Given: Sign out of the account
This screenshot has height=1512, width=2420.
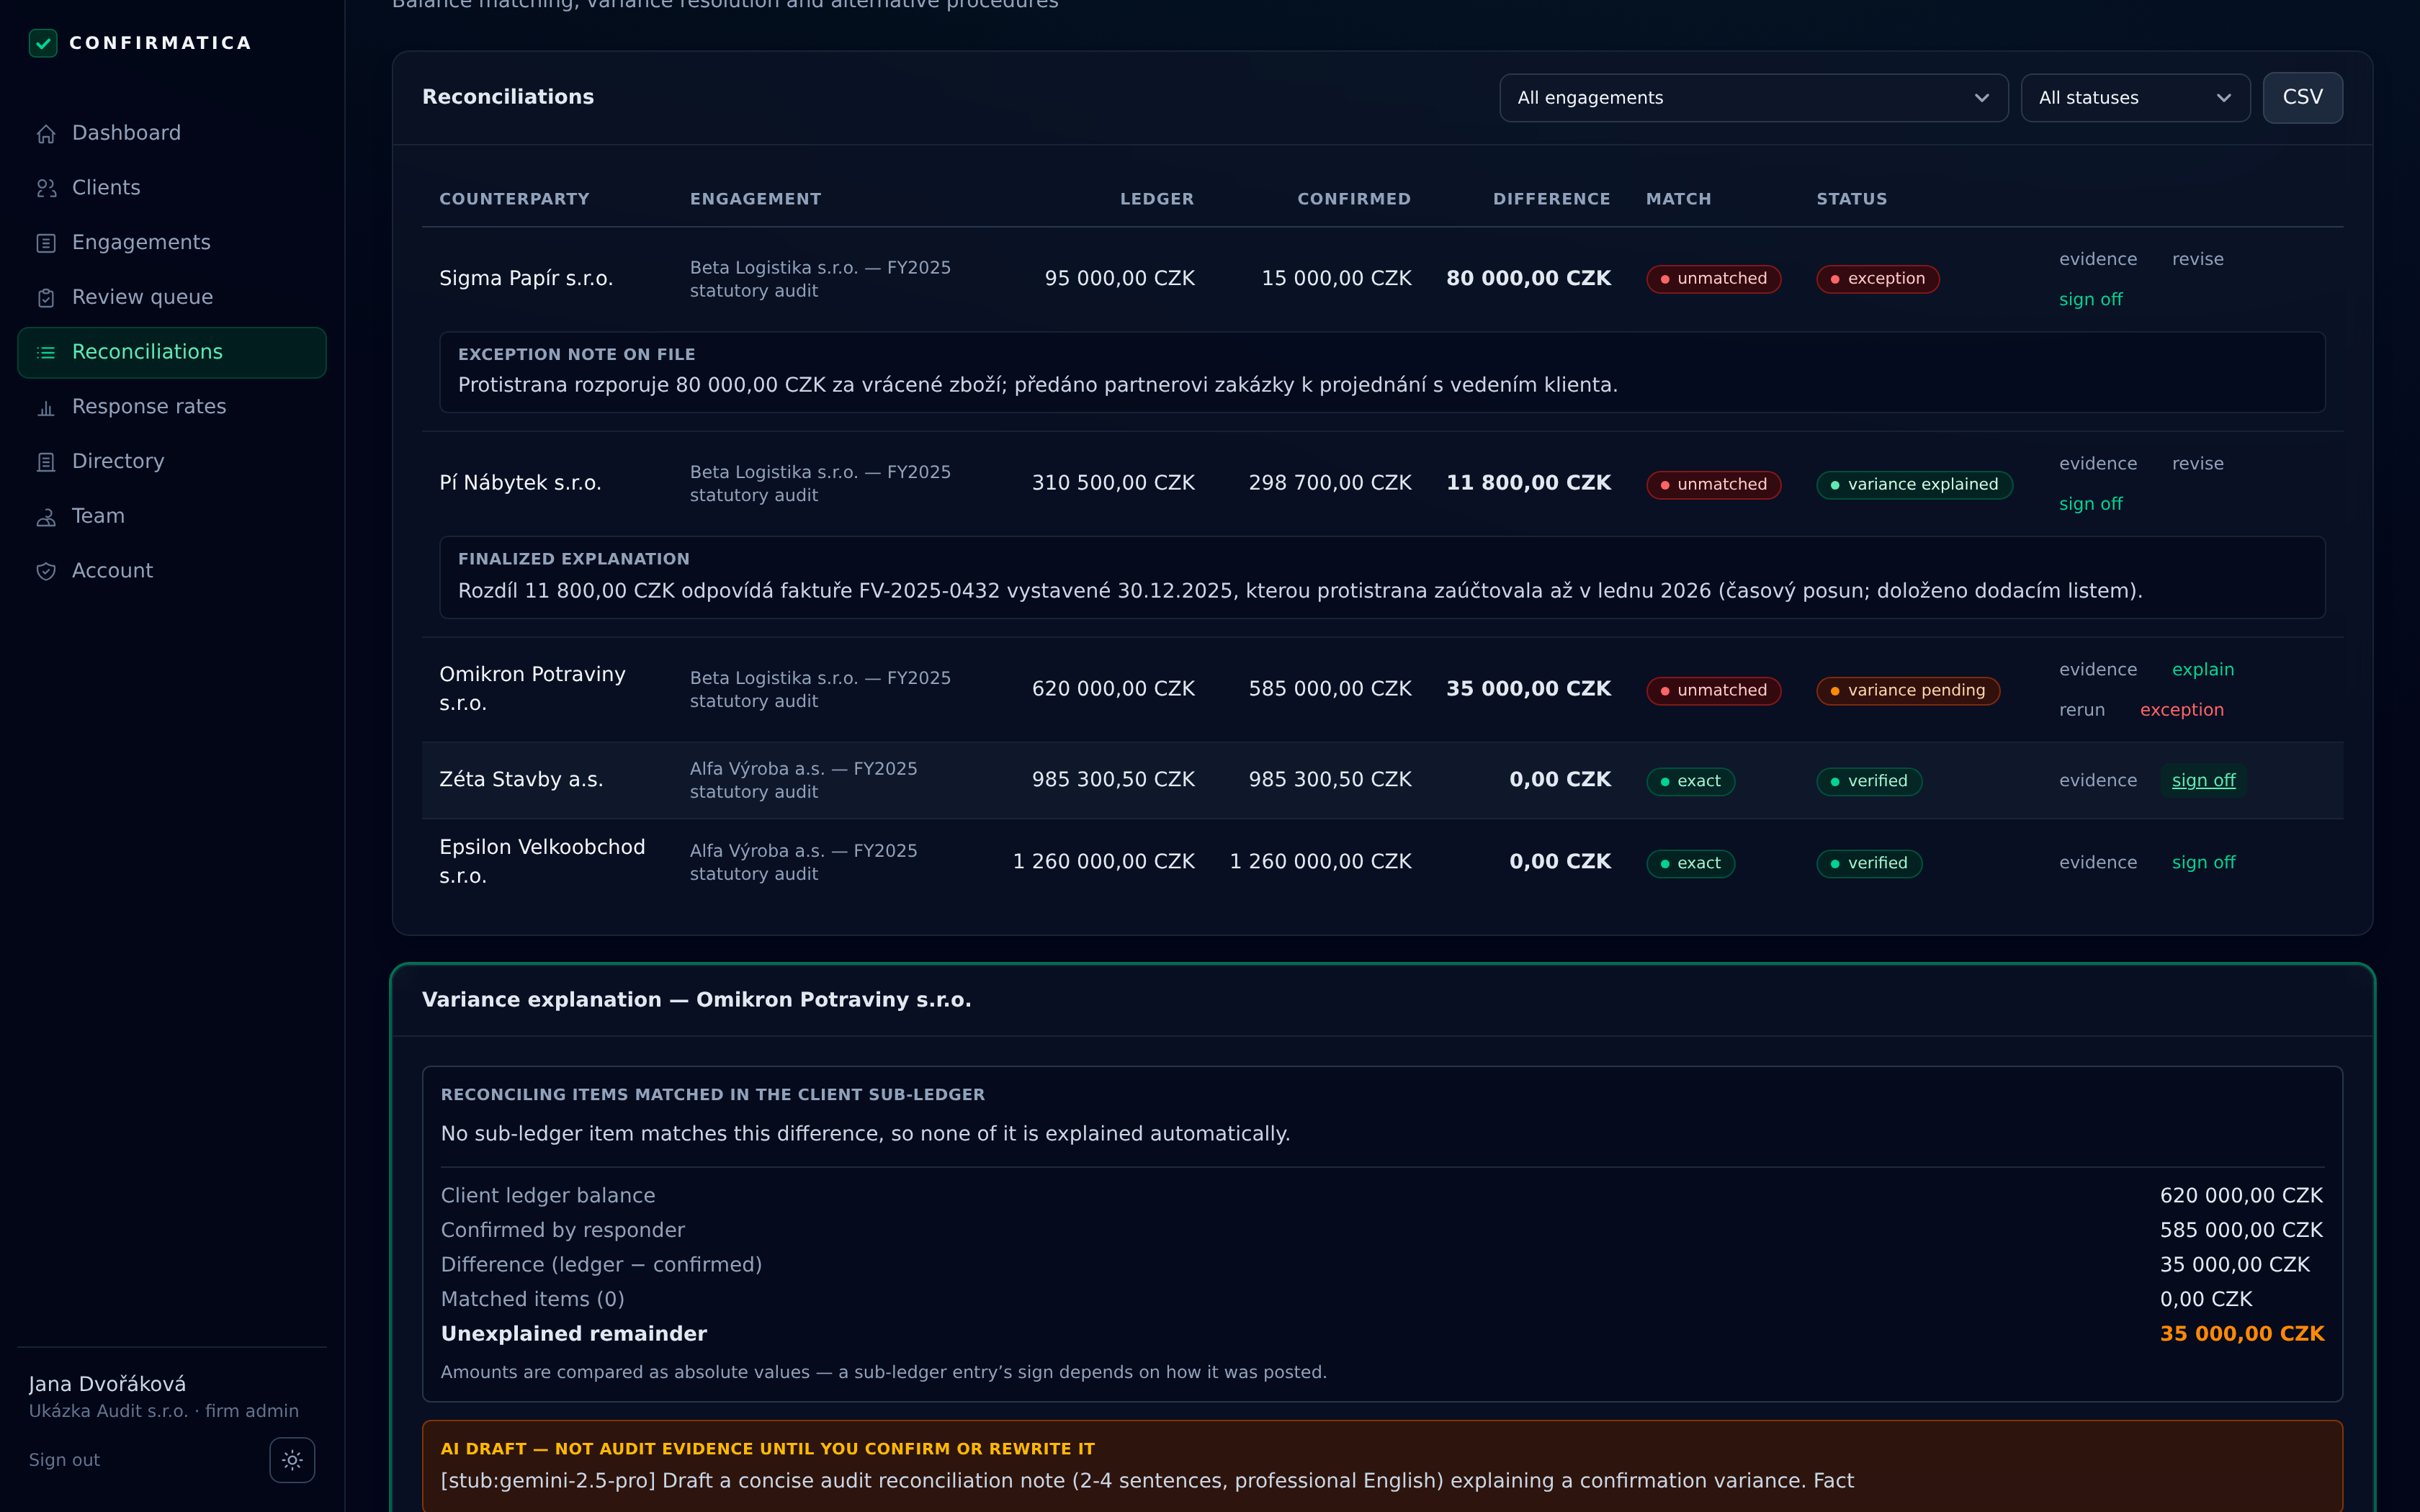Looking at the screenshot, I should click(x=64, y=1460).
